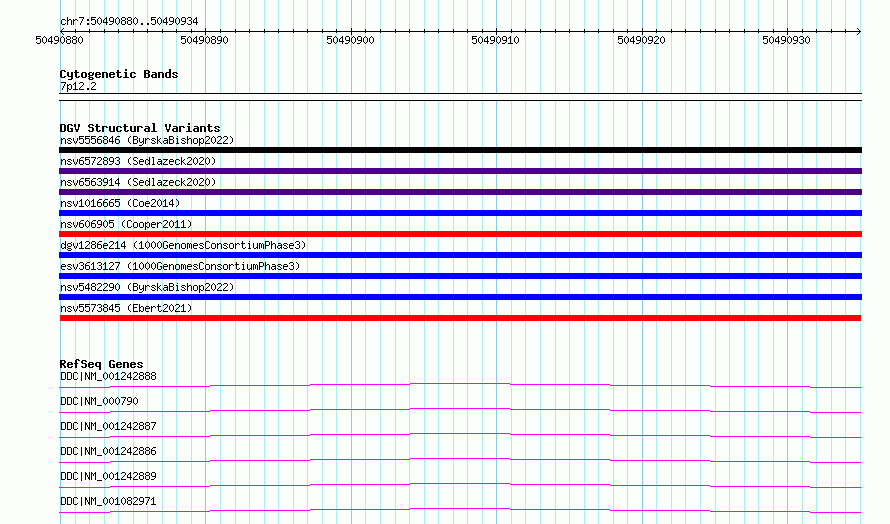Click the chr7:50490880..50490934 region label
Image resolution: width=890 pixels, height=524 pixels.
pos(129,21)
